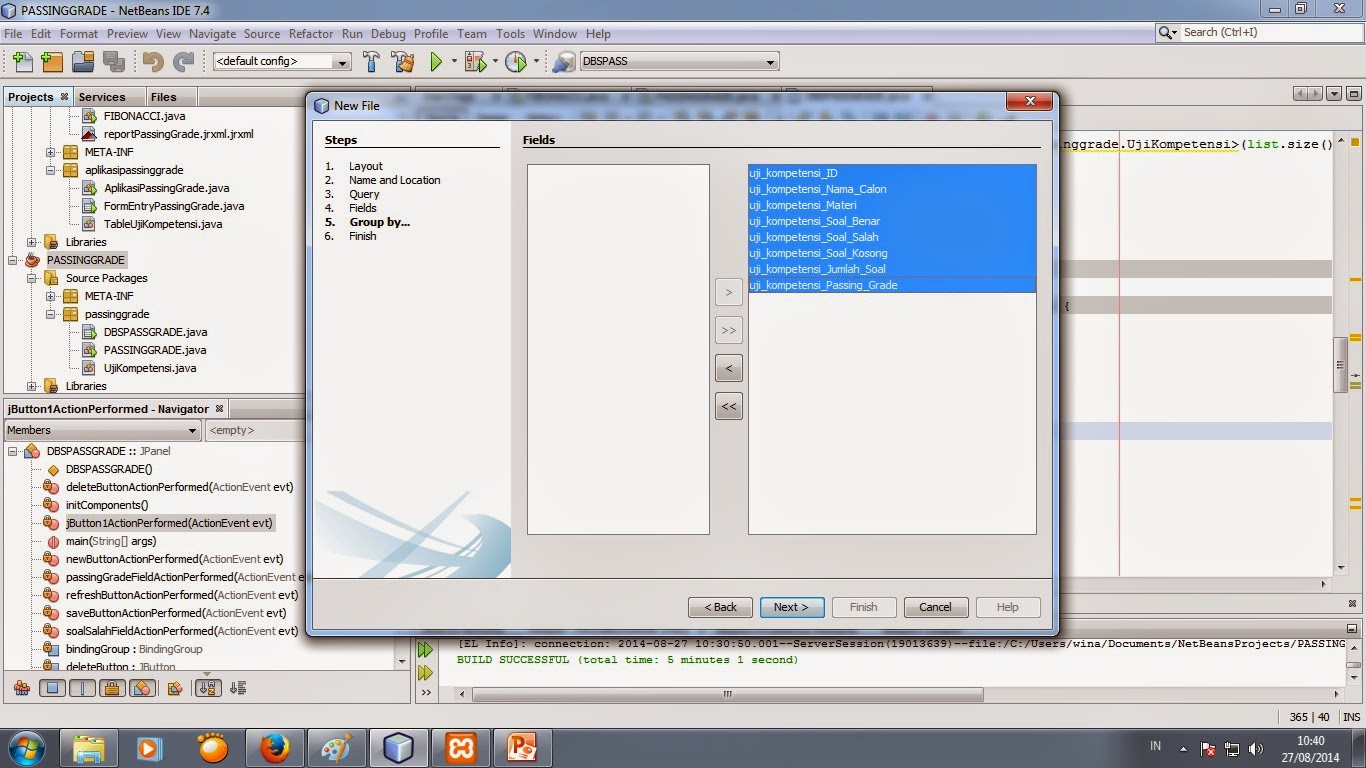Click the database icon beside DBSPASS combo
The height and width of the screenshot is (768, 1366).
tap(564, 62)
